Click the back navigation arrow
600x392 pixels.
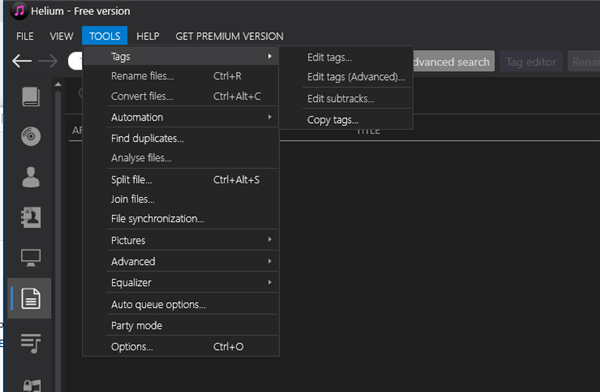[x=21, y=61]
